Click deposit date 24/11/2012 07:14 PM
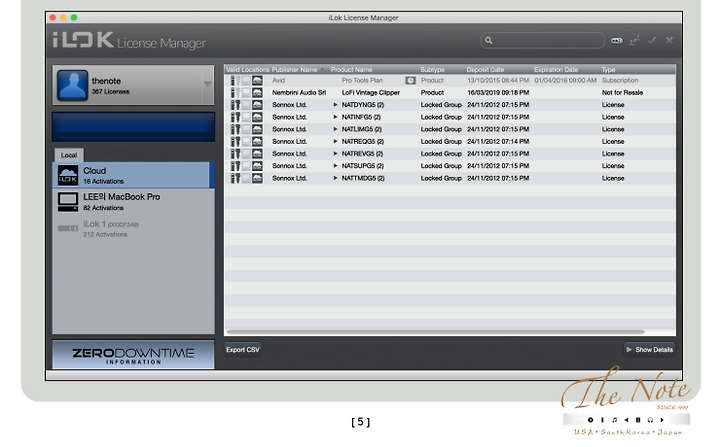 tap(498, 141)
